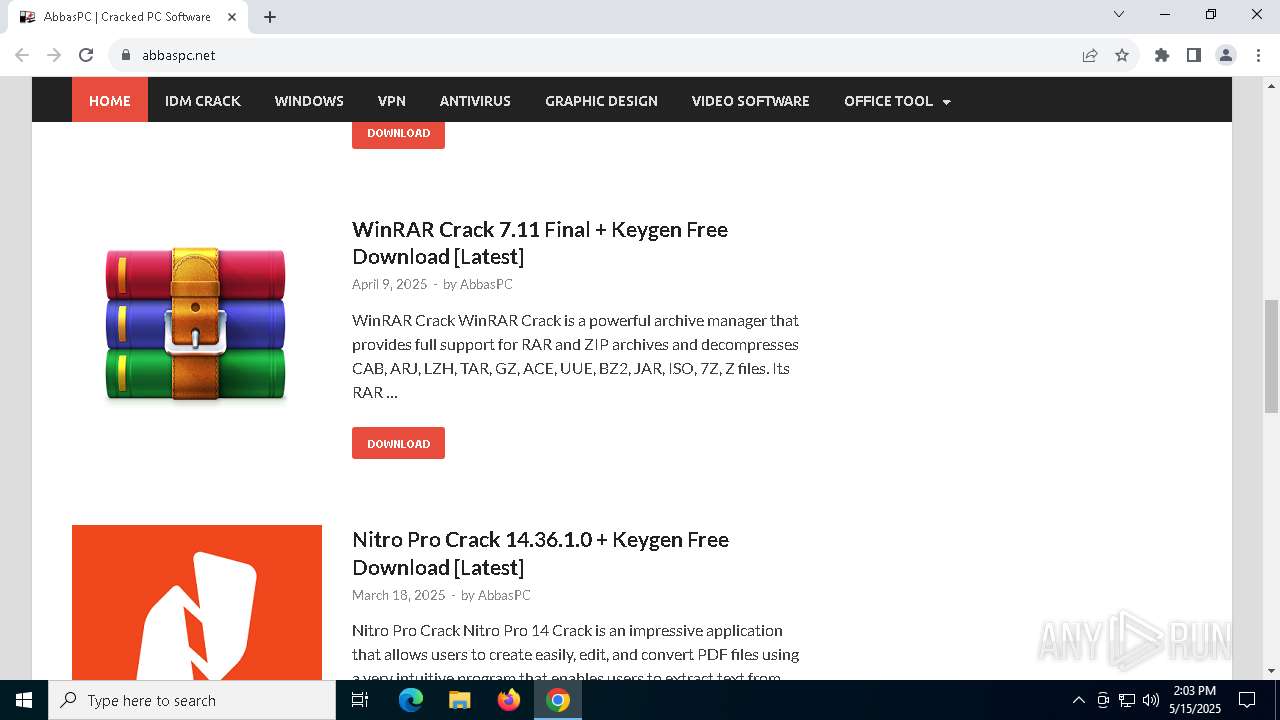
Task: Click the DOWNLOAD button below the nav bar
Action: [398, 133]
